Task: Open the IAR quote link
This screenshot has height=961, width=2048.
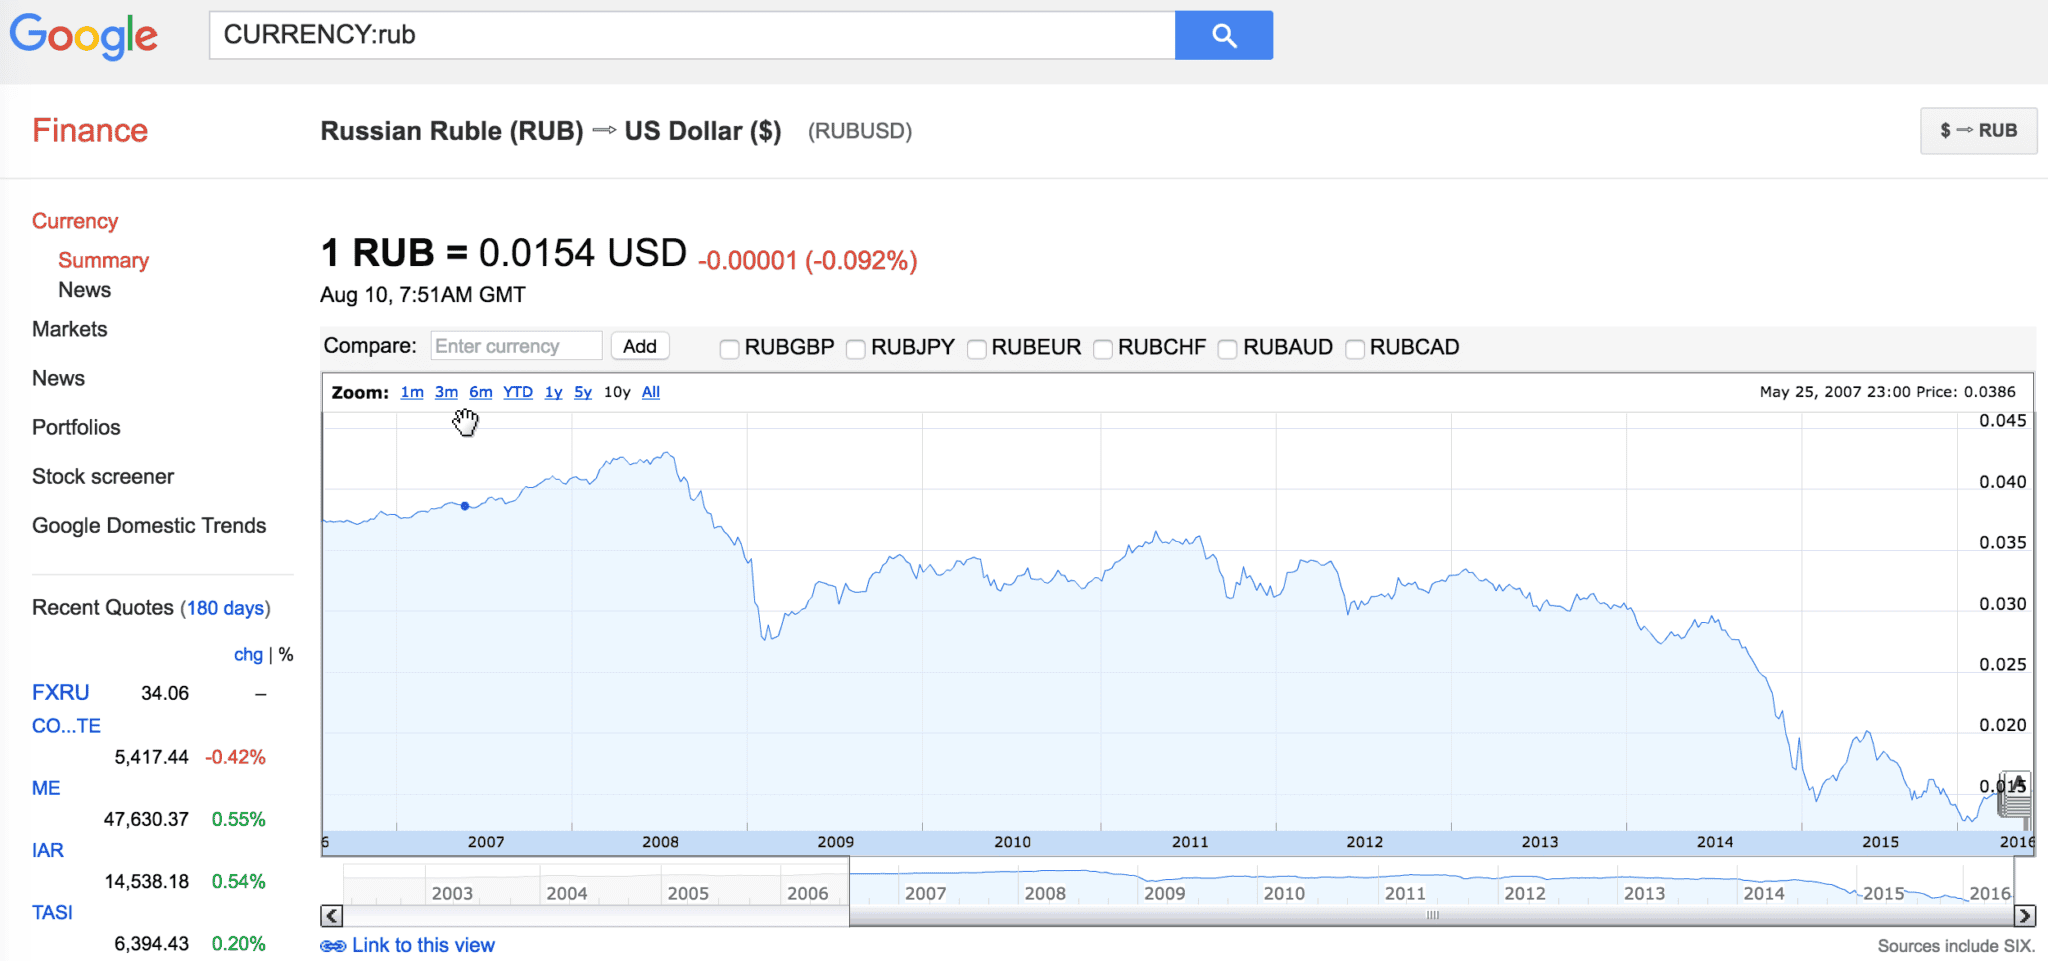Action: coord(48,850)
